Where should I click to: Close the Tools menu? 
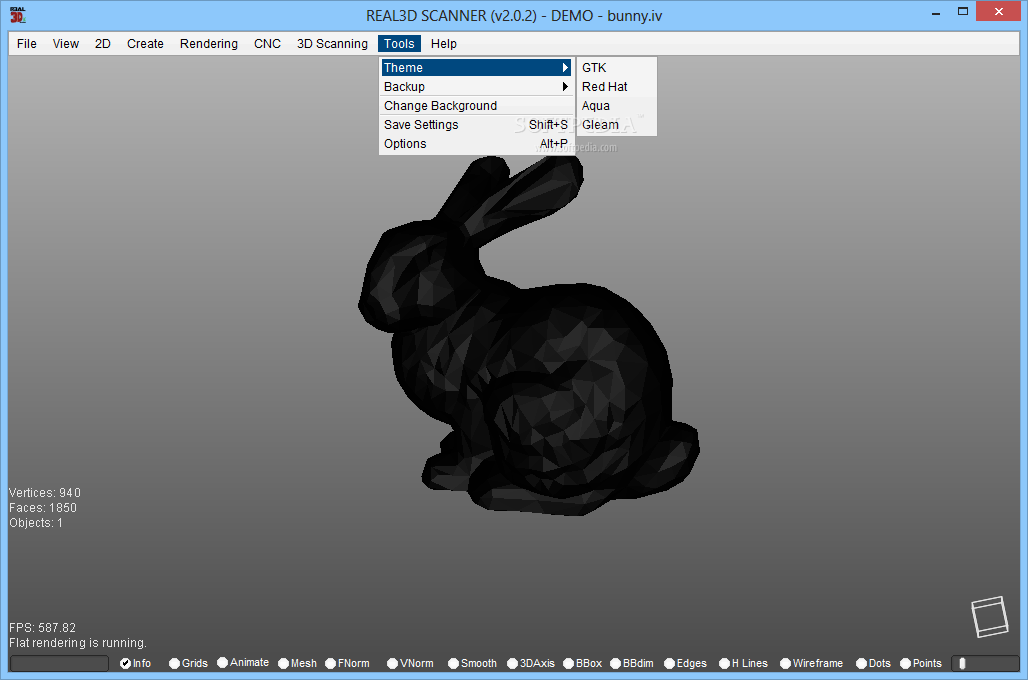coord(399,44)
